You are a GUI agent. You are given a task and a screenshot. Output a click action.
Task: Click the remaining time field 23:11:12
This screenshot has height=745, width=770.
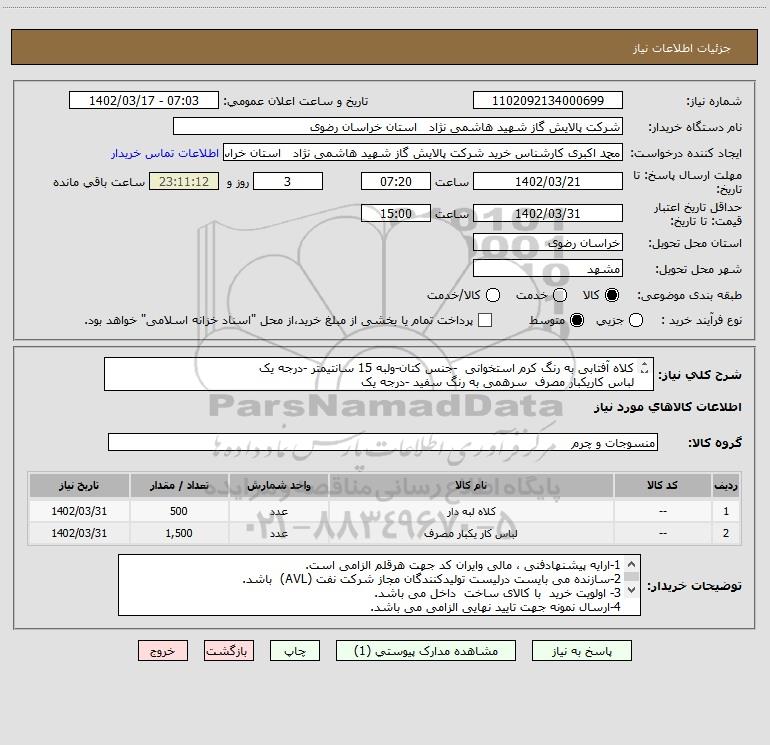[184, 181]
